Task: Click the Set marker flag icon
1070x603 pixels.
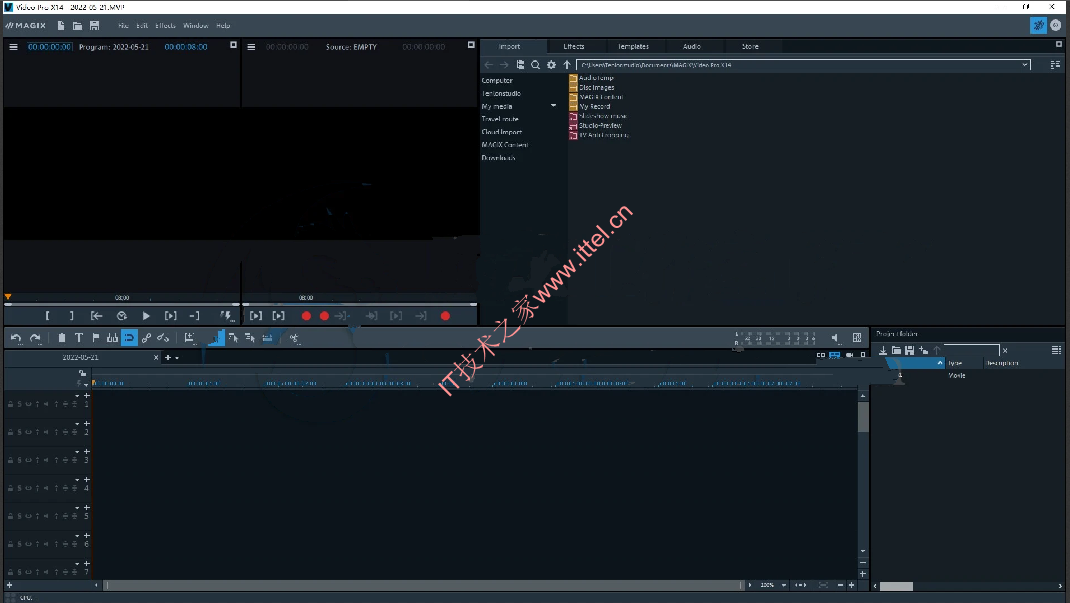Action: (96, 338)
